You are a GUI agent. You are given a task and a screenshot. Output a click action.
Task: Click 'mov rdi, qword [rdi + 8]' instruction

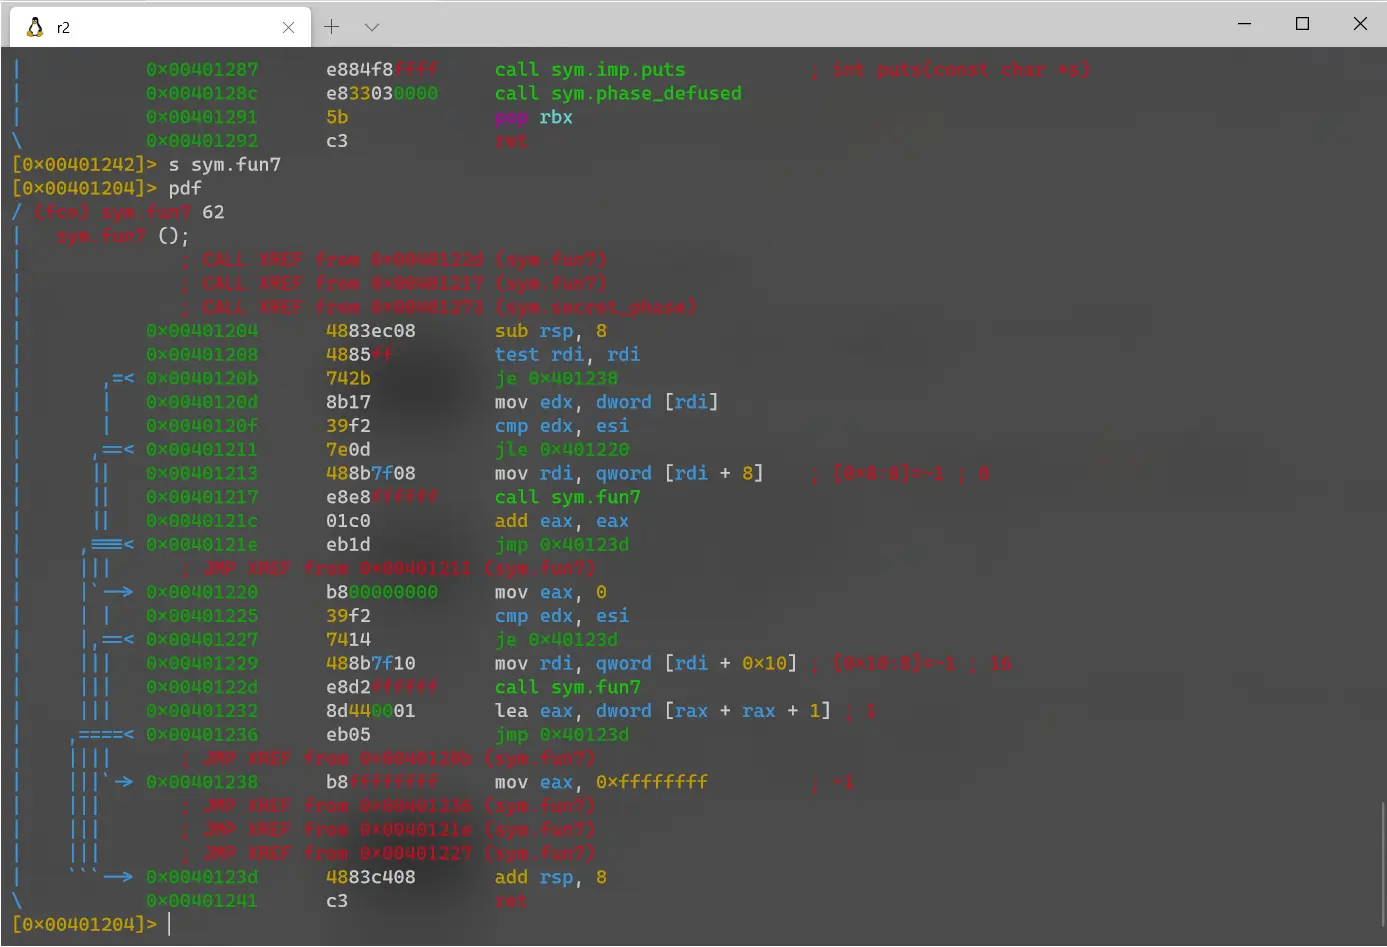pyautogui.click(x=629, y=473)
